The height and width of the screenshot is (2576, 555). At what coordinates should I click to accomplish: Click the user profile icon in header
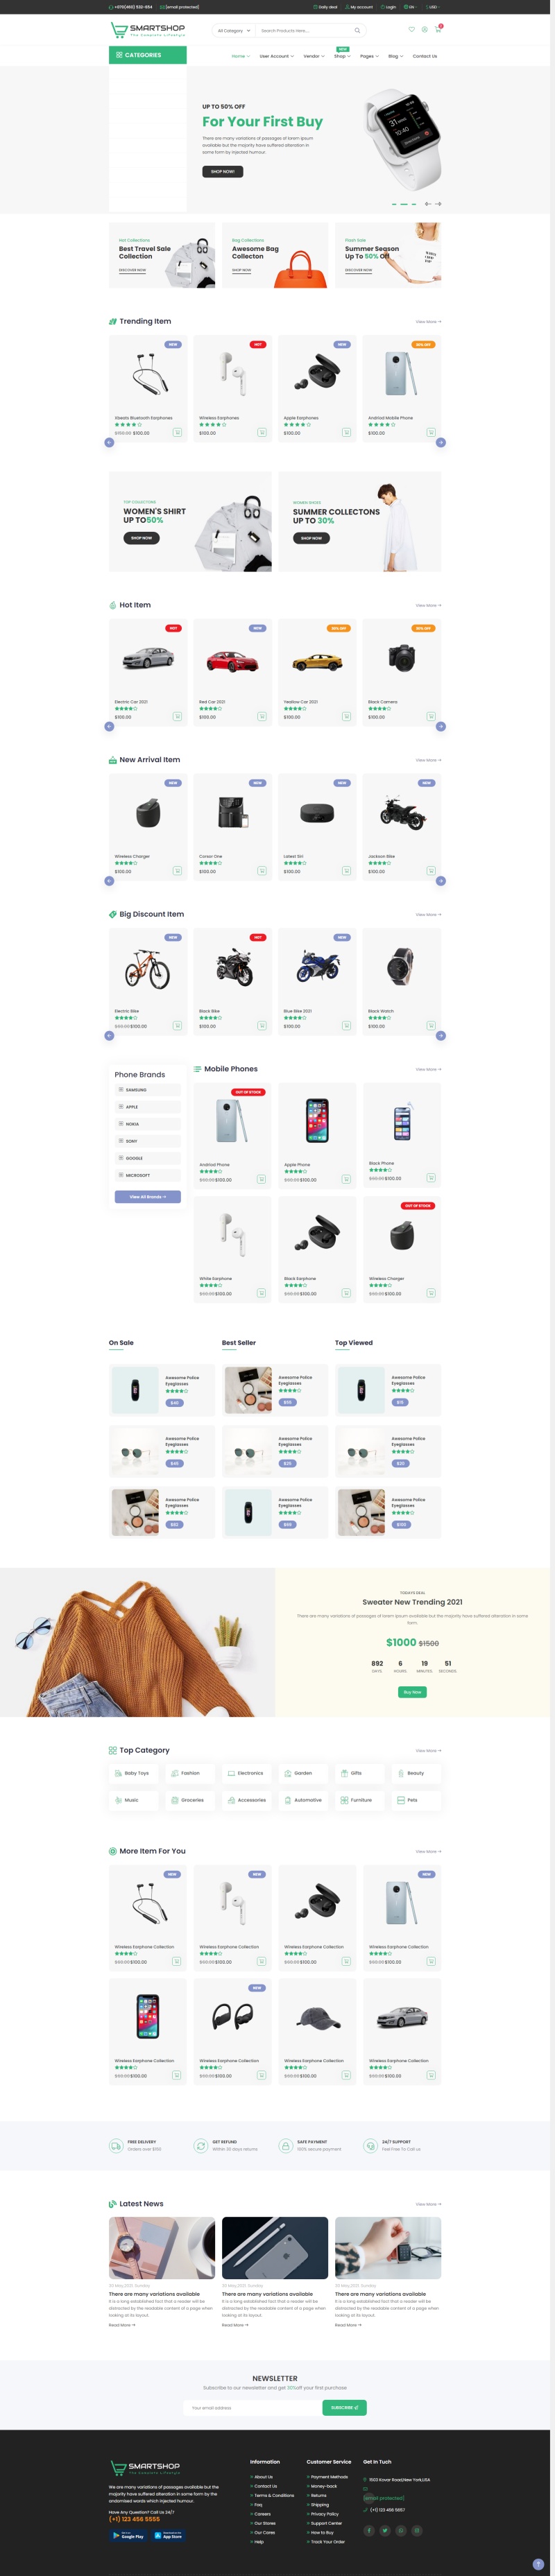coord(424,29)
